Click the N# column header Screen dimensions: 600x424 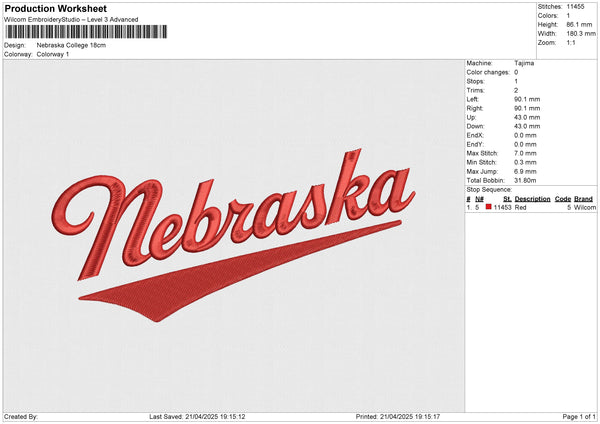(x=480, y=199)
